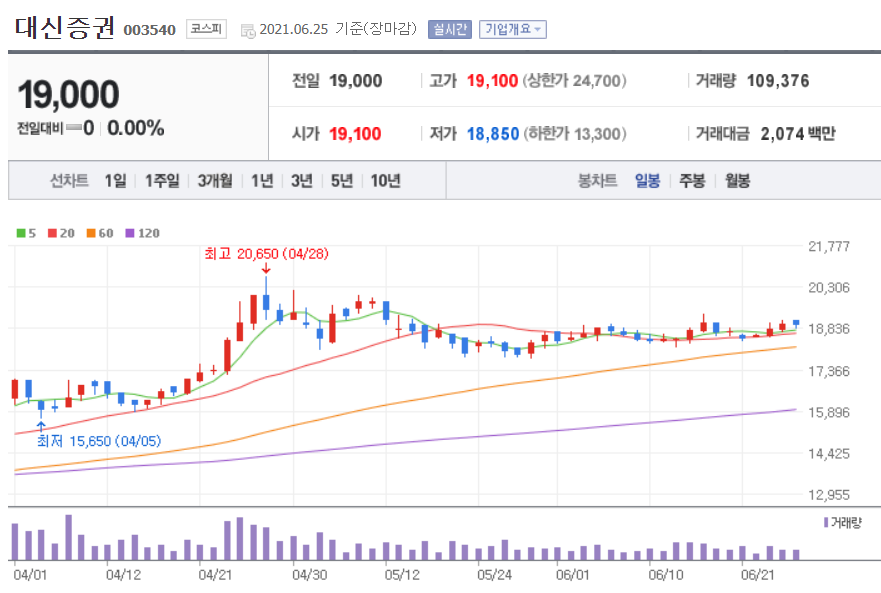
Task: Click the red down arrow marking the high
Action: click(x=266, y=268)
